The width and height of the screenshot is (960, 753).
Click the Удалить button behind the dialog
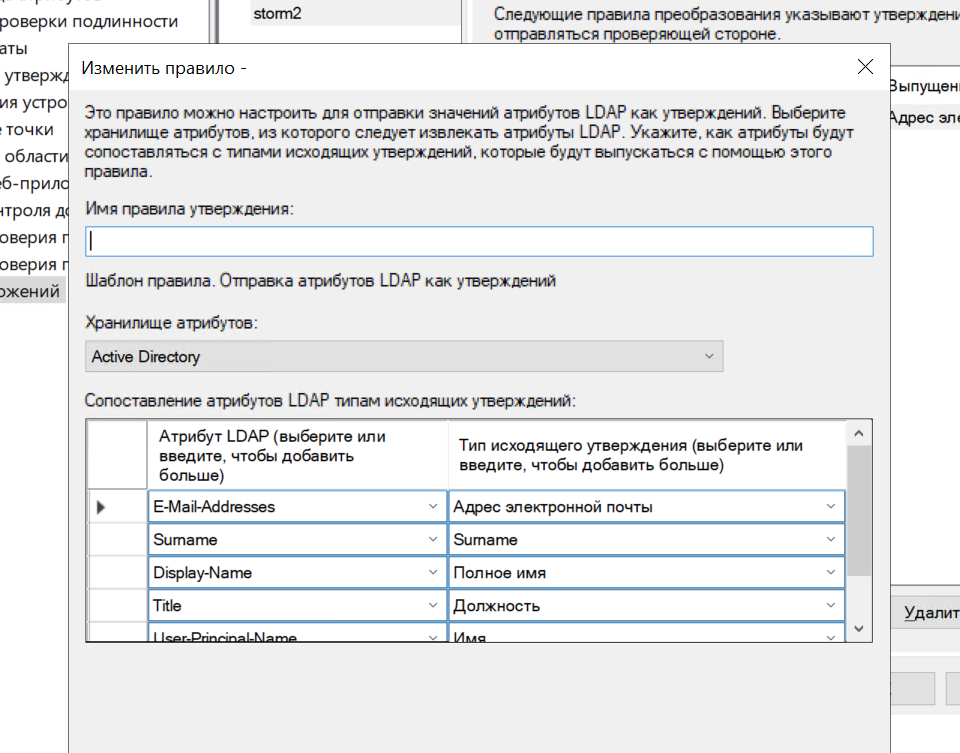(930, 612)
